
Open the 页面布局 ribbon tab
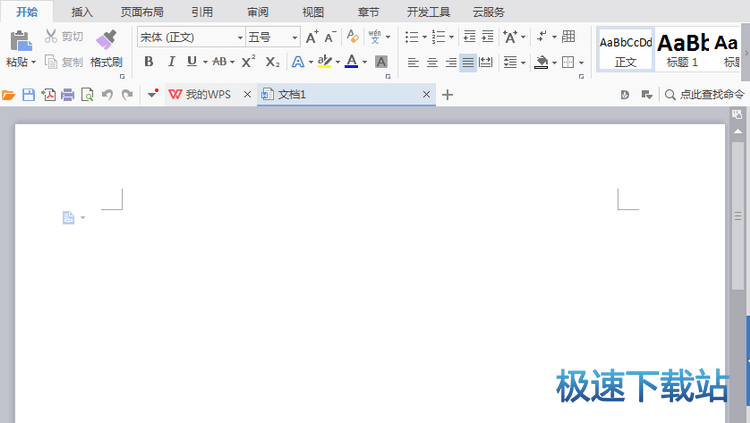tap(142, 12)
